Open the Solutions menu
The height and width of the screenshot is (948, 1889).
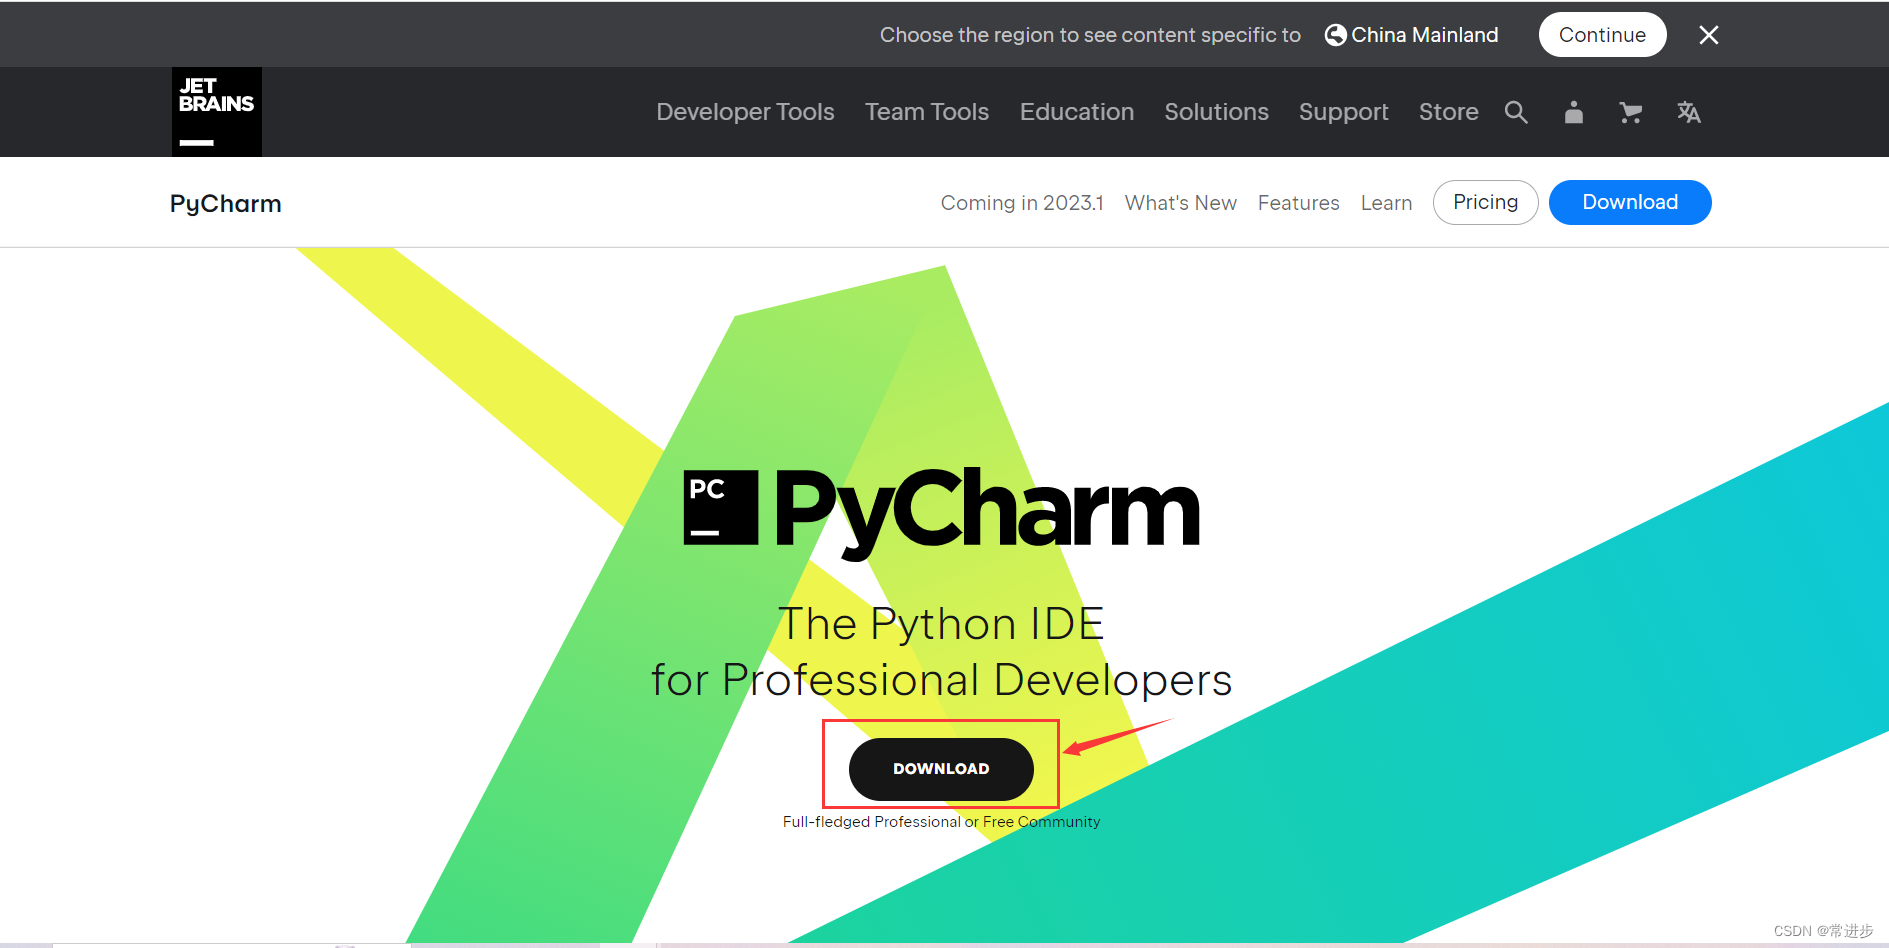[x=1216, y=112]
